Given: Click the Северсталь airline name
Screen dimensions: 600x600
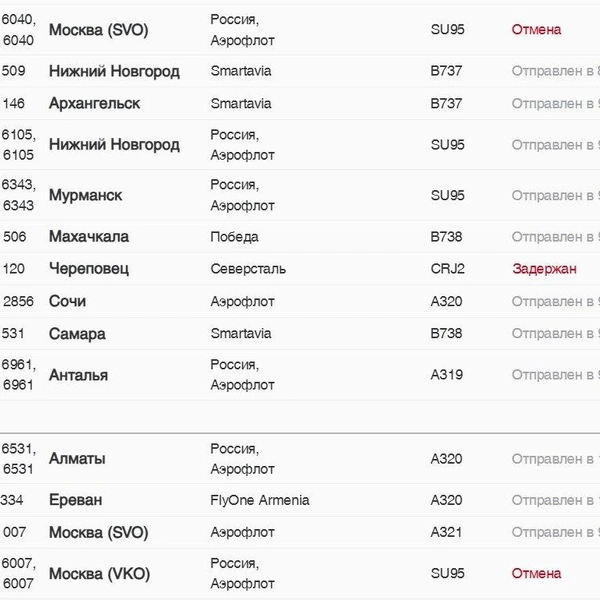Looking at the screenshot, I should pyautogui.click(x=248, y=269).
